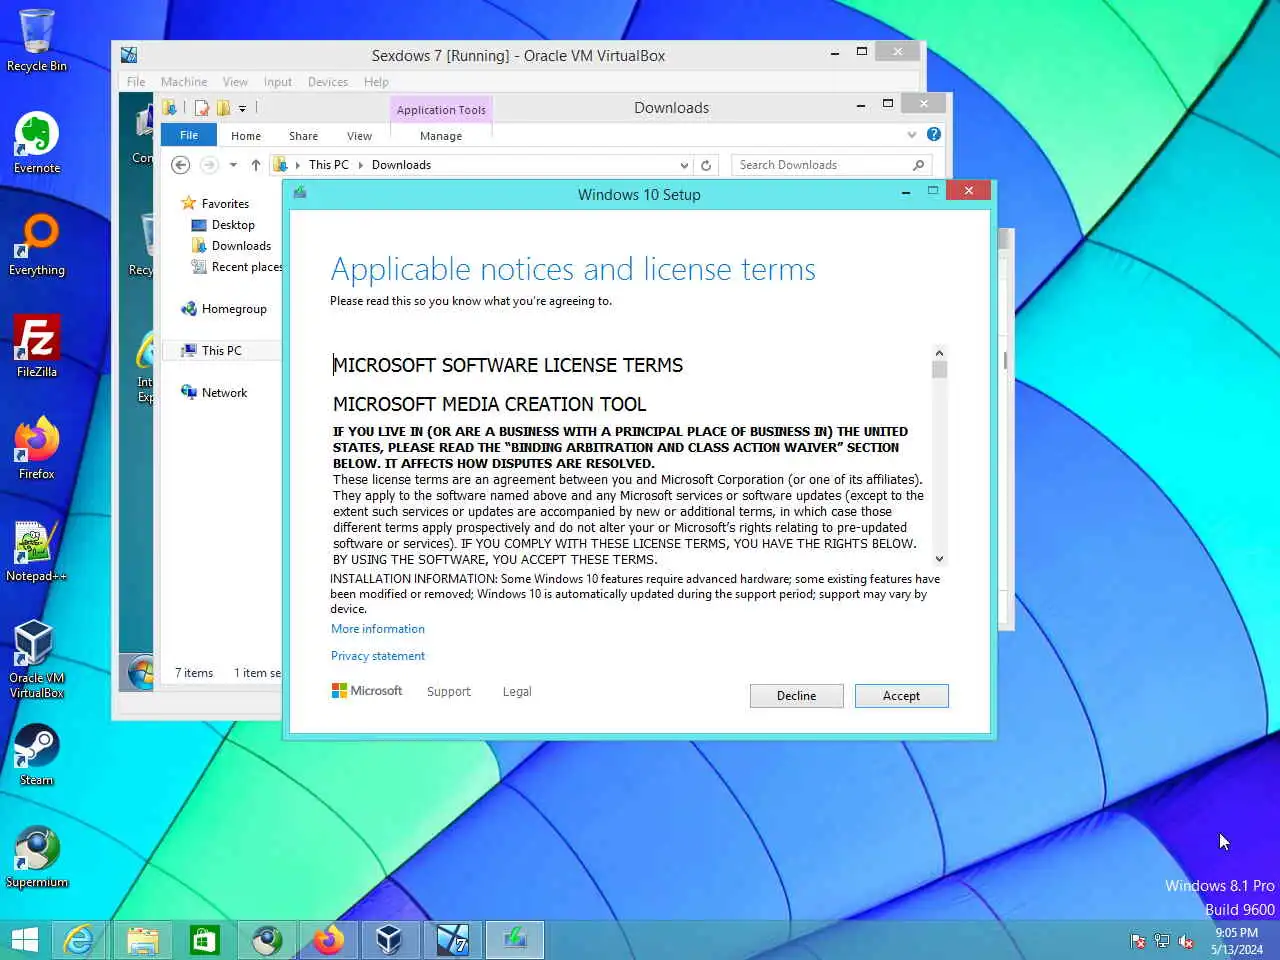Image resolution: width=1280 pixels, height=960 pixels.
Task: Open the VirtualBox Help menu
Action: click(x=376, y=82)
